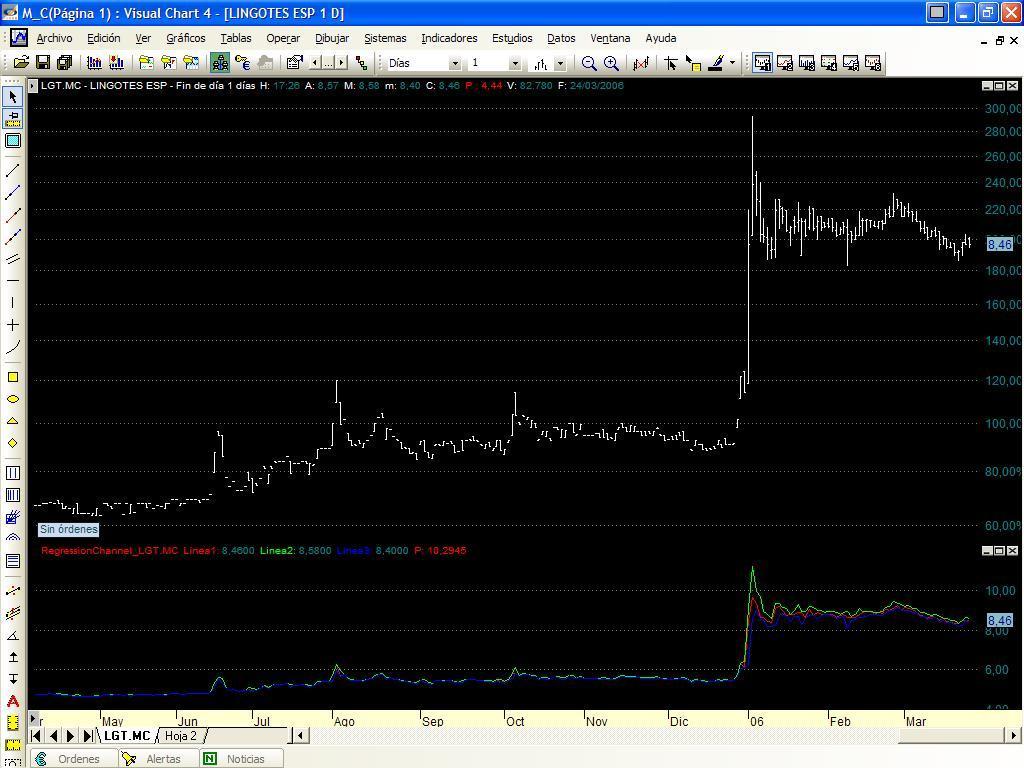The width and height of the screenshot is (1024, 768).
Task: Click the pen drawing color icon
Action: point(716,63)
